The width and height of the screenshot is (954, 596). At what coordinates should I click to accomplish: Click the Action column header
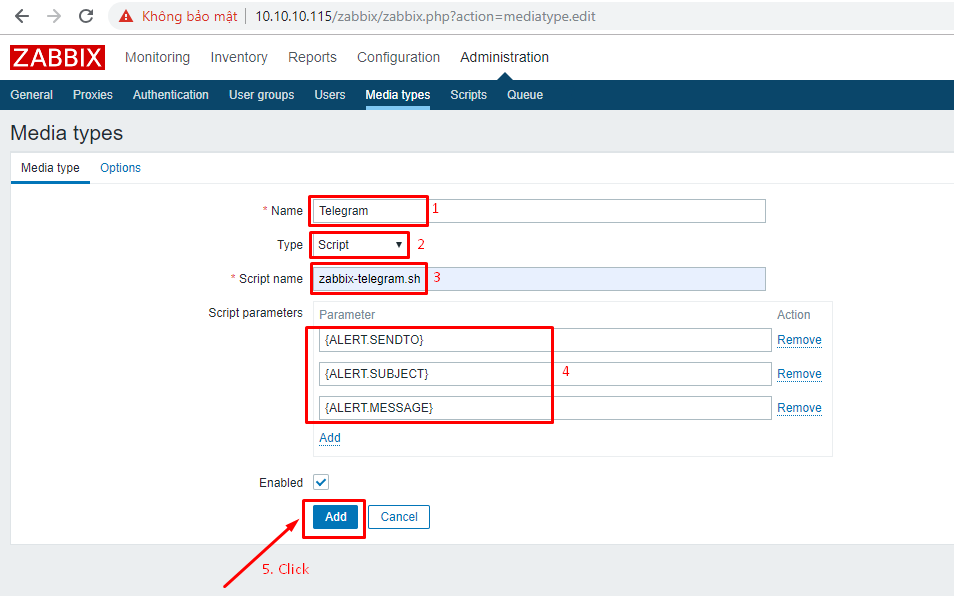click(x=793, y=315)
